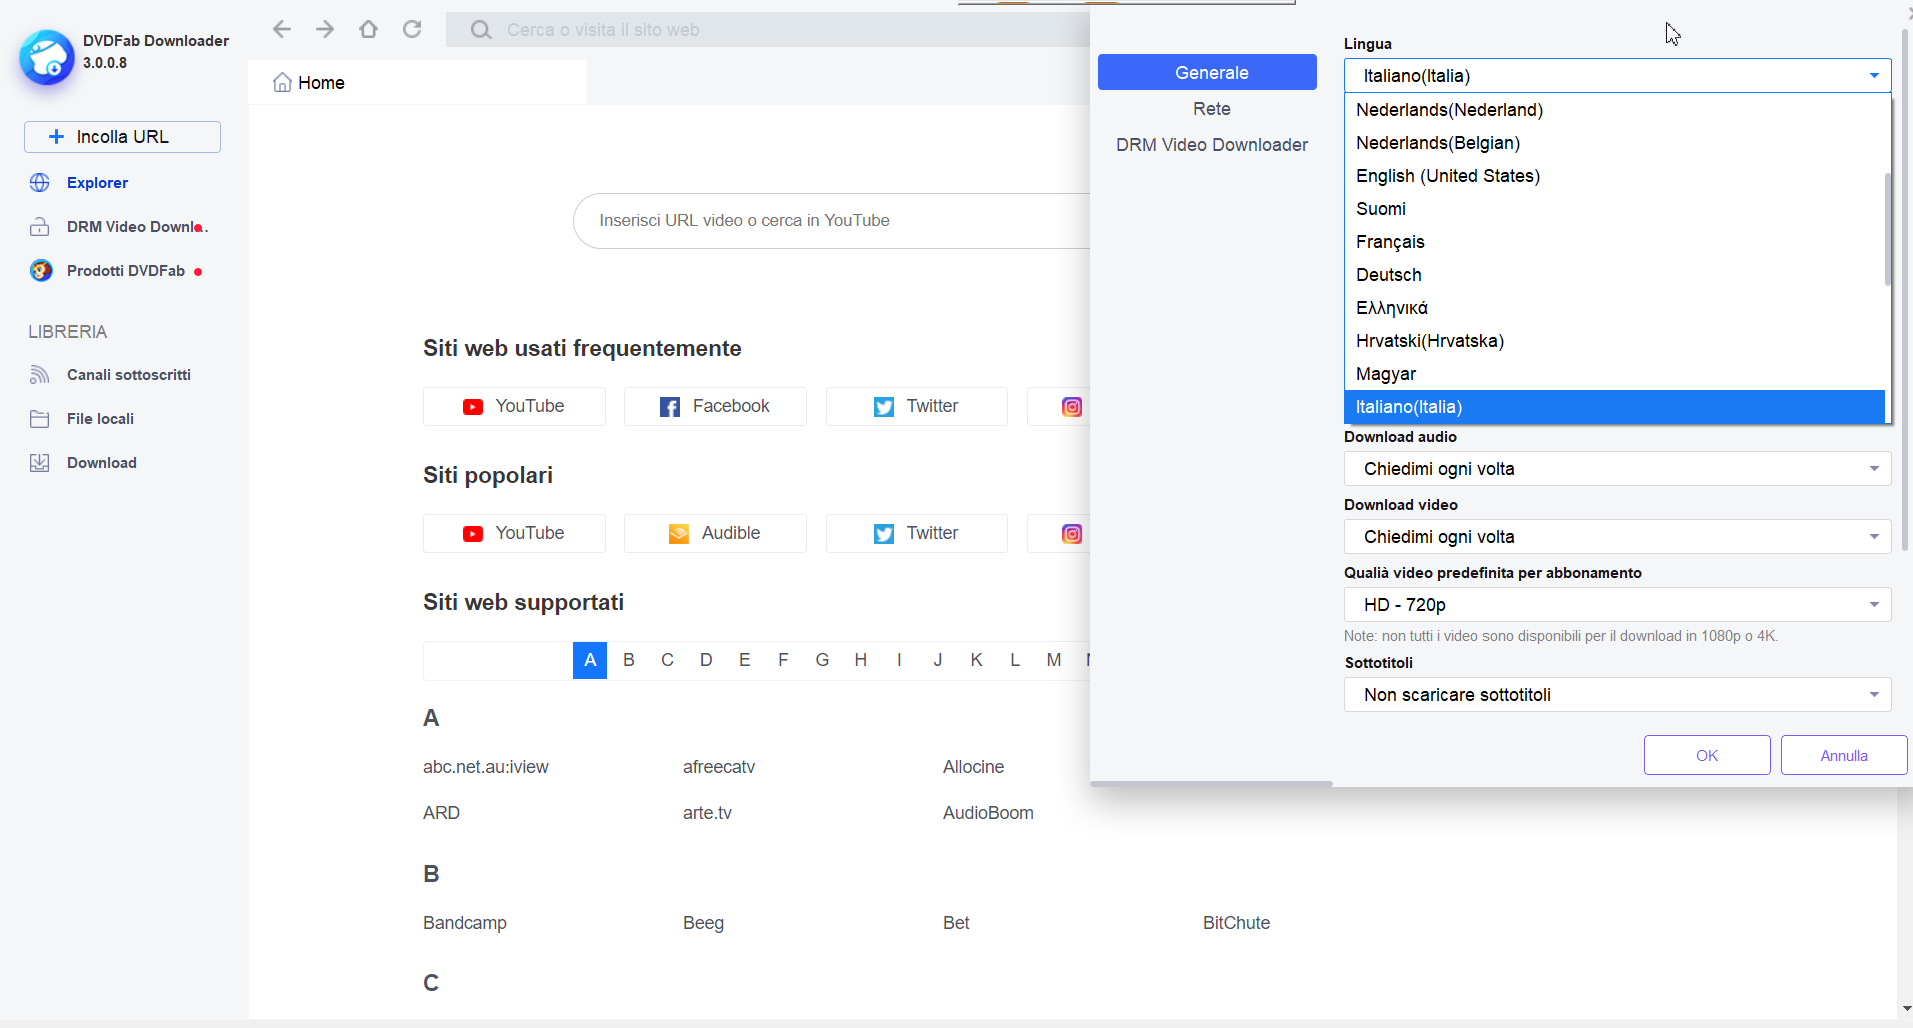
Task: Click the Explorer globe icon
Action: click(x=40, y=183)
